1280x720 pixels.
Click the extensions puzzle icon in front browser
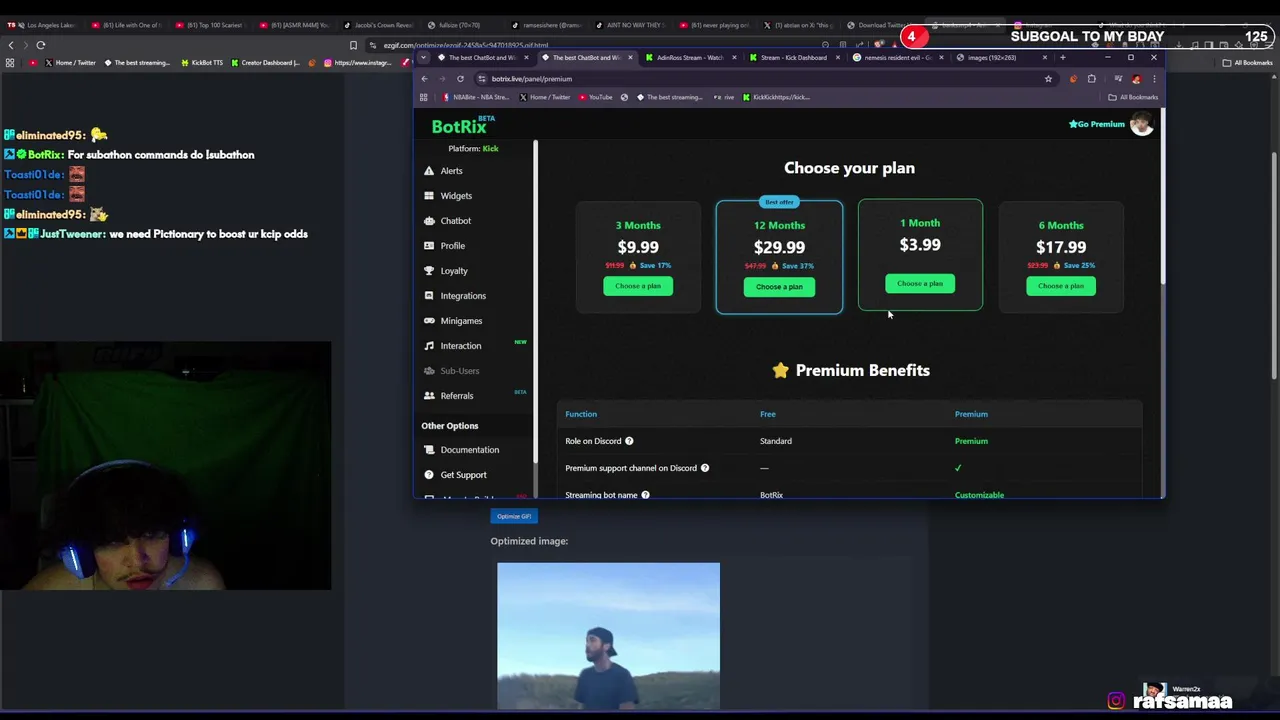coord(1092,79)
